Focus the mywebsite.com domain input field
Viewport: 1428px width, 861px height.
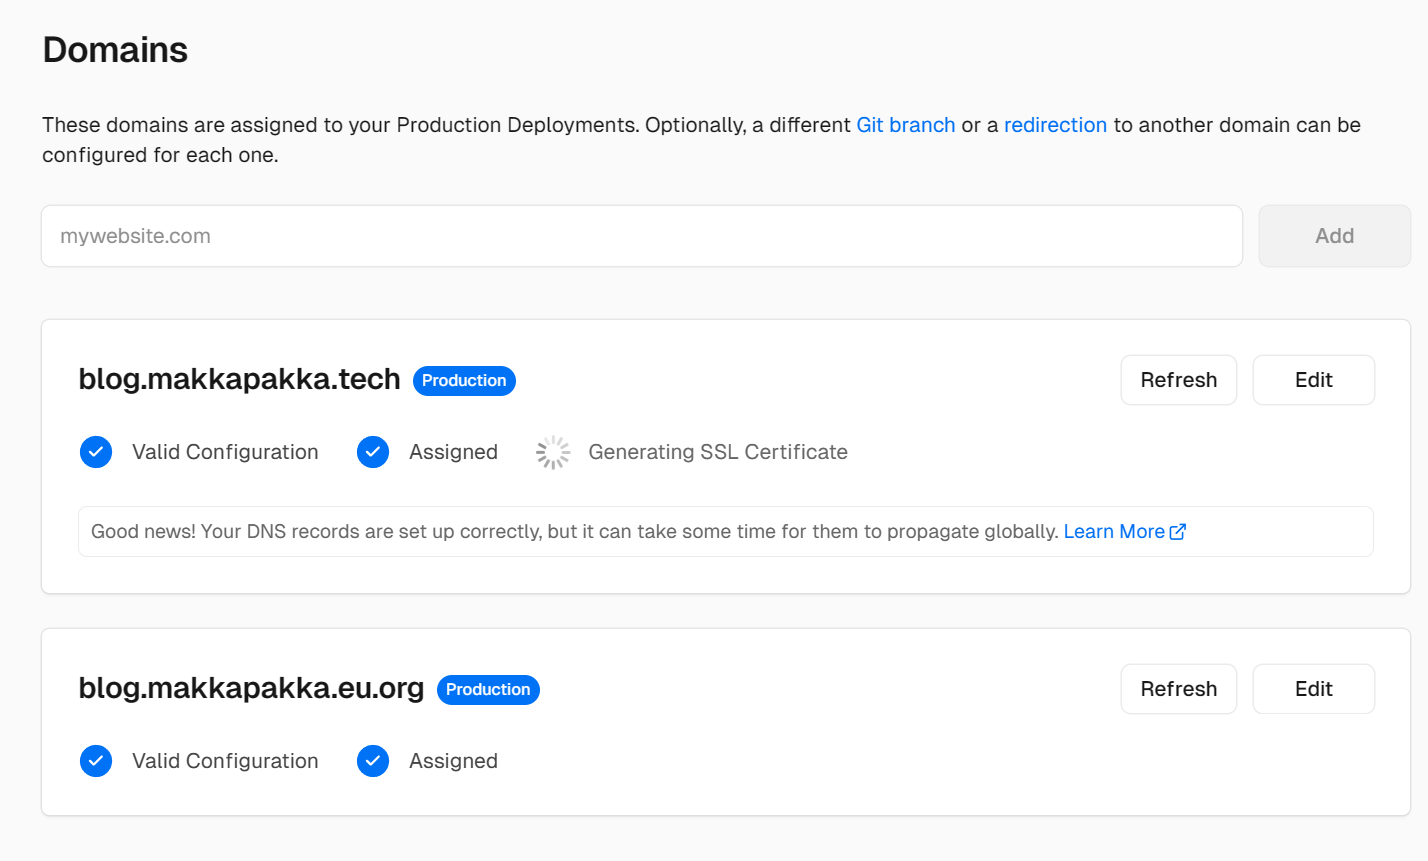pyautogui.click(x=641, y=236)
